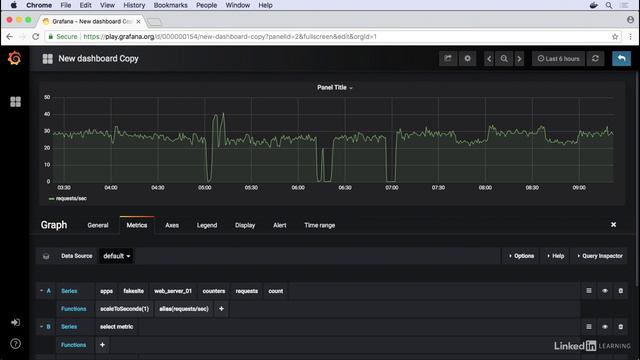Edit the scaleToSeconds(1) function
This screenshot has height=360, width=640.
(124, 309)
